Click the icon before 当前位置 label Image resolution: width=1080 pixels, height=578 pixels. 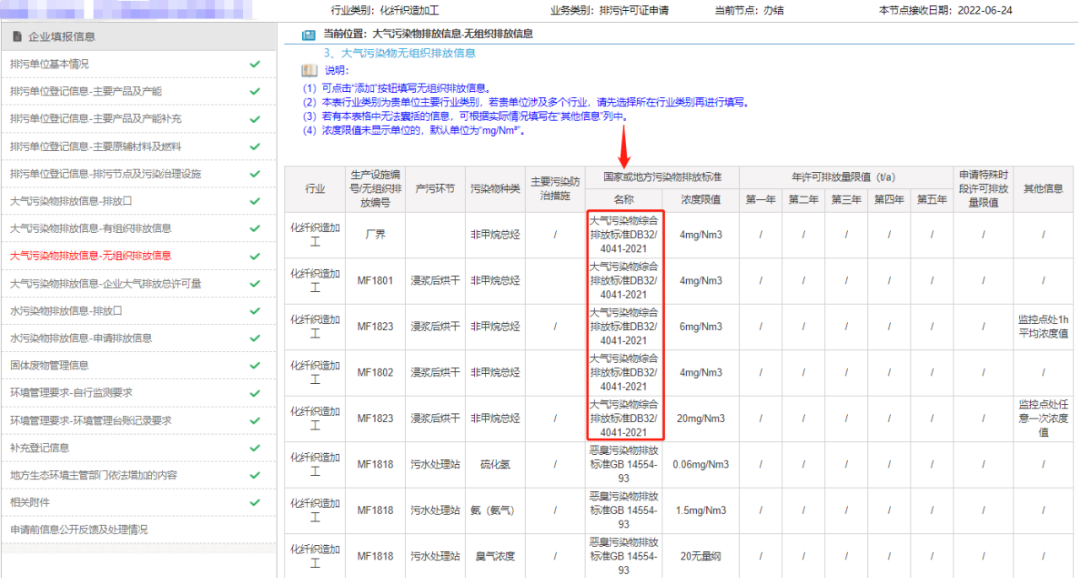point(308,35)
